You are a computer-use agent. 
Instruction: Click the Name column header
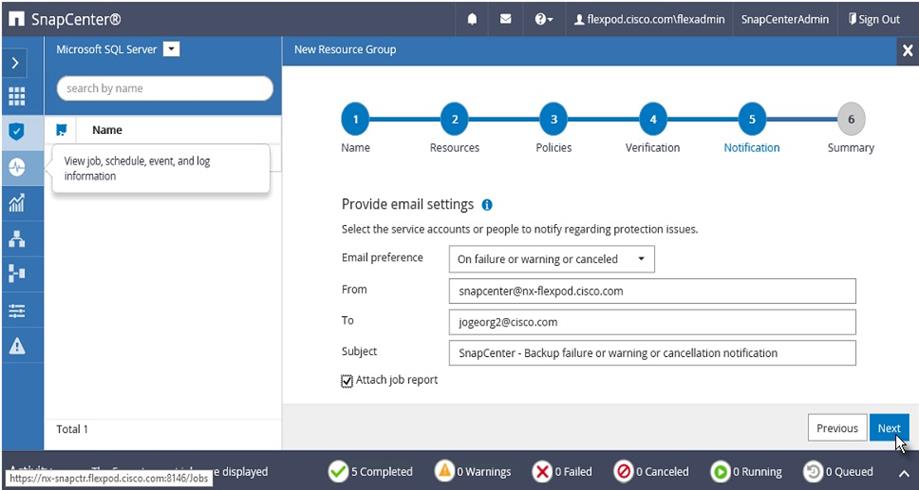(107, 130)
